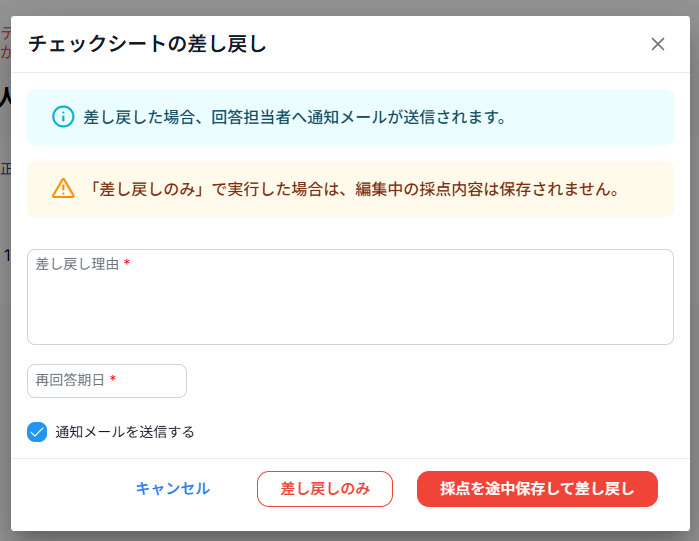This screenshot has width=699, height=541.
Task: Close the チェックシートの差し戻し dialog with X
Action: 657,44
